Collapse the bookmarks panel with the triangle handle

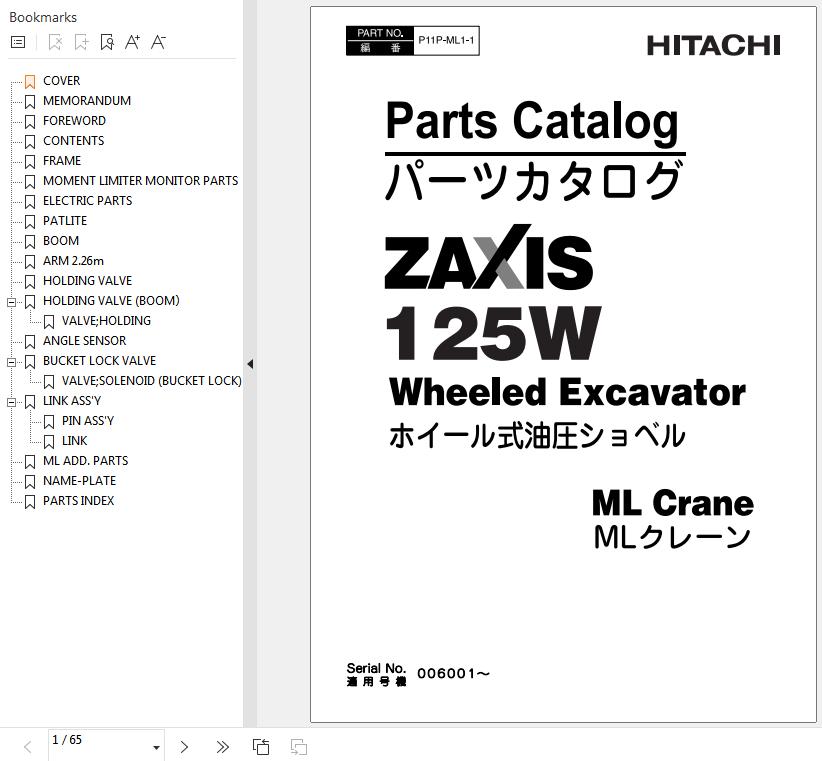(250, 364)
